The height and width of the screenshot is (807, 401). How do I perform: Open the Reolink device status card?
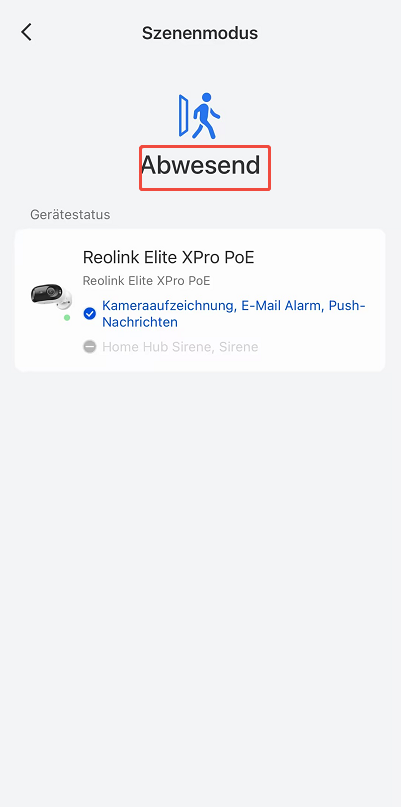pyautogui.click(x=200, y=300)
